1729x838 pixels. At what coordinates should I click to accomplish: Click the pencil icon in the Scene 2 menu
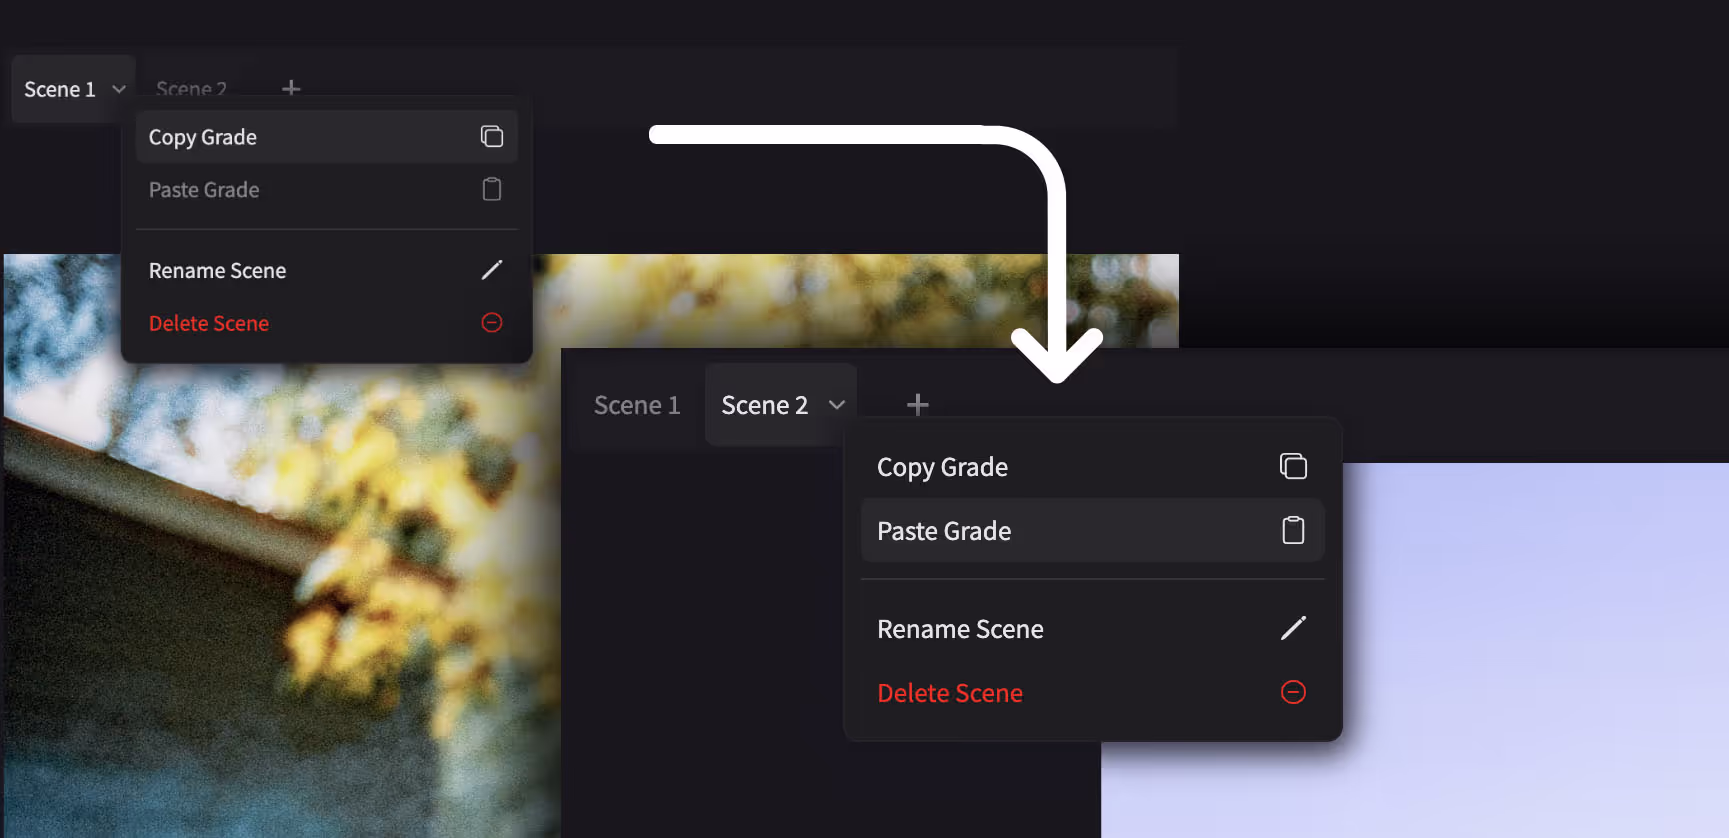(x=1293, y=628)
